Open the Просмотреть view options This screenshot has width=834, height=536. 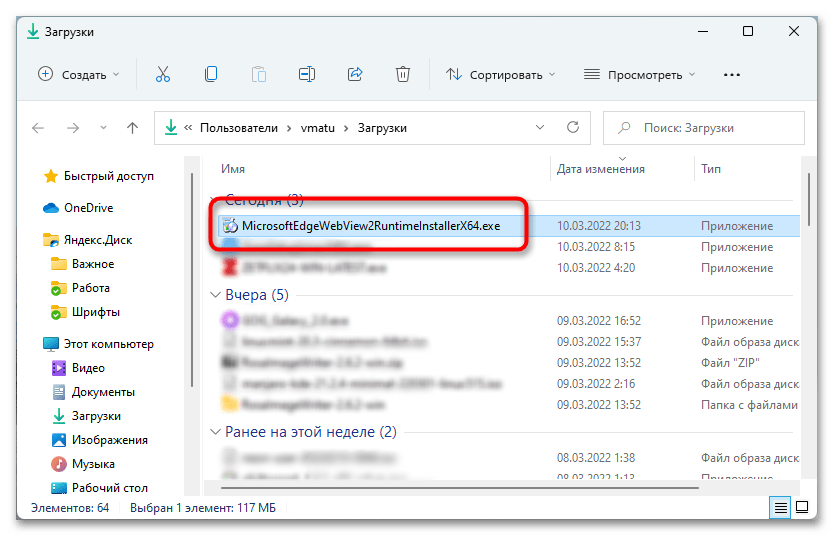click(640, 74)
